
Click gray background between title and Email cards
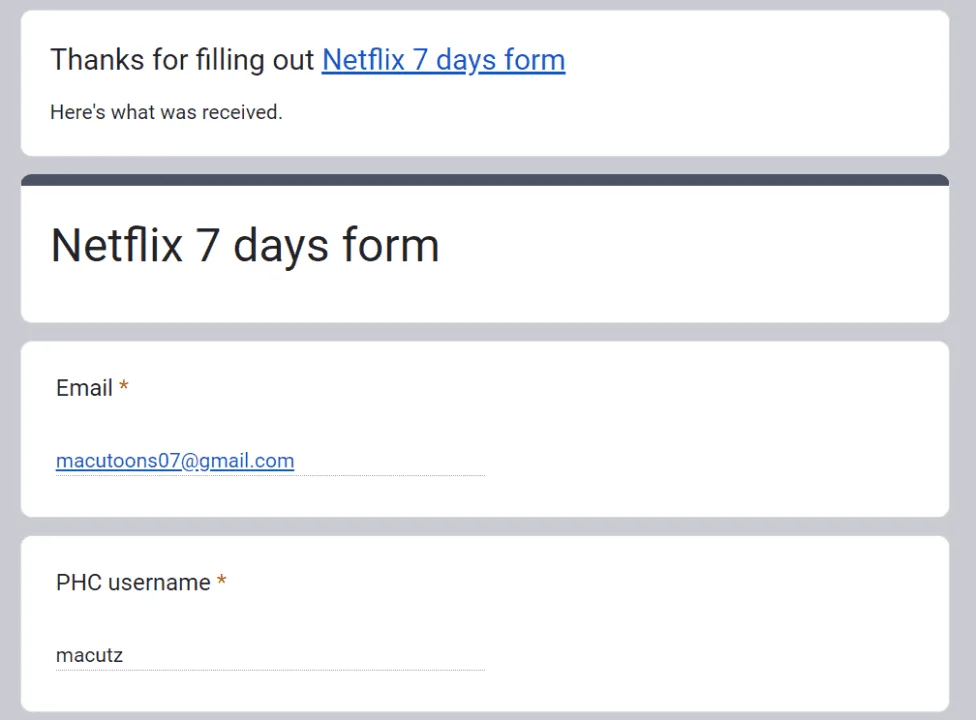pos(485,332)
